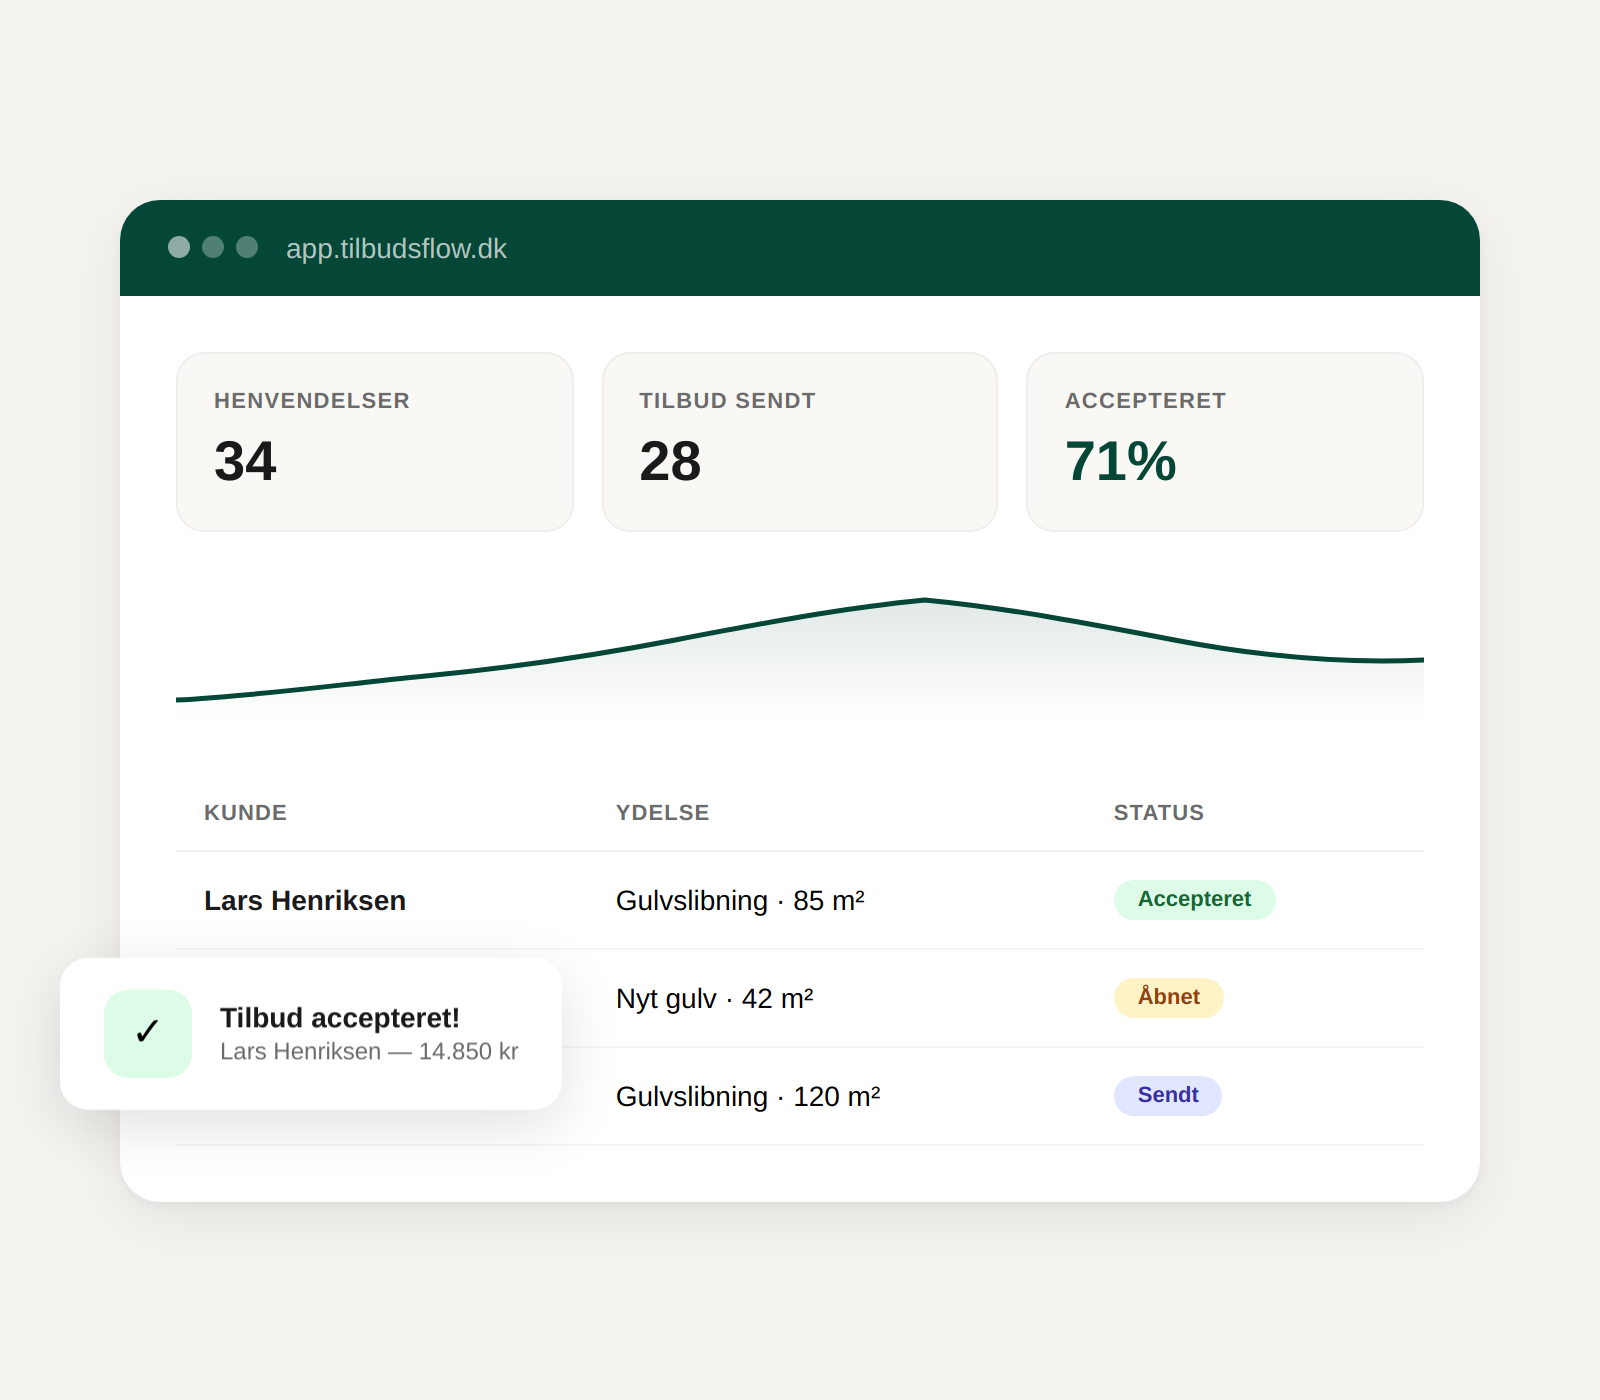Click the blue Sendt status badge
The image size is (1600, 1400).
[1168, 1095]
